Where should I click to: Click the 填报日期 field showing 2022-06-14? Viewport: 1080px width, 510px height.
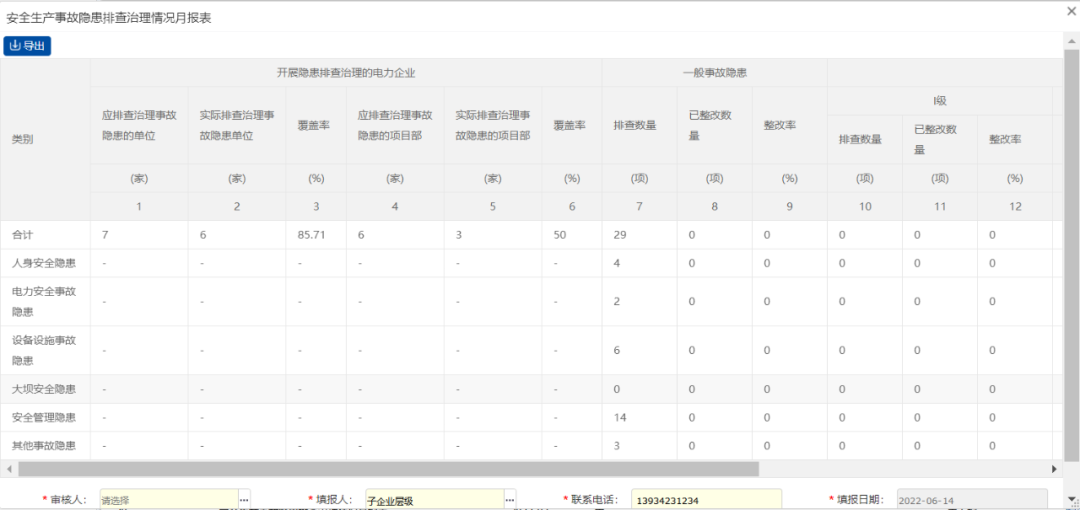click(972, 499)
